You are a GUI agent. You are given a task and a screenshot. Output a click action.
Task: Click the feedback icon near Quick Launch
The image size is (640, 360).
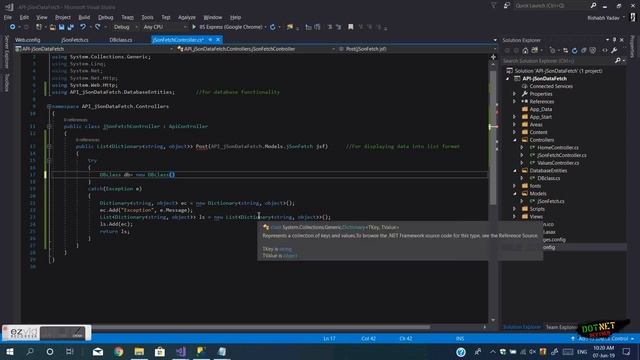507,6
